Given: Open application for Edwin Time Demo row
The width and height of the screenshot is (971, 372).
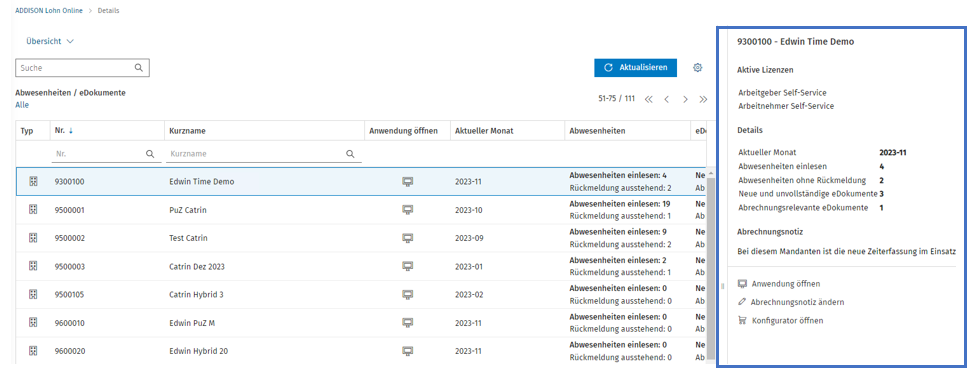Looking at the screenshot, I should click(x=407, y=182).
